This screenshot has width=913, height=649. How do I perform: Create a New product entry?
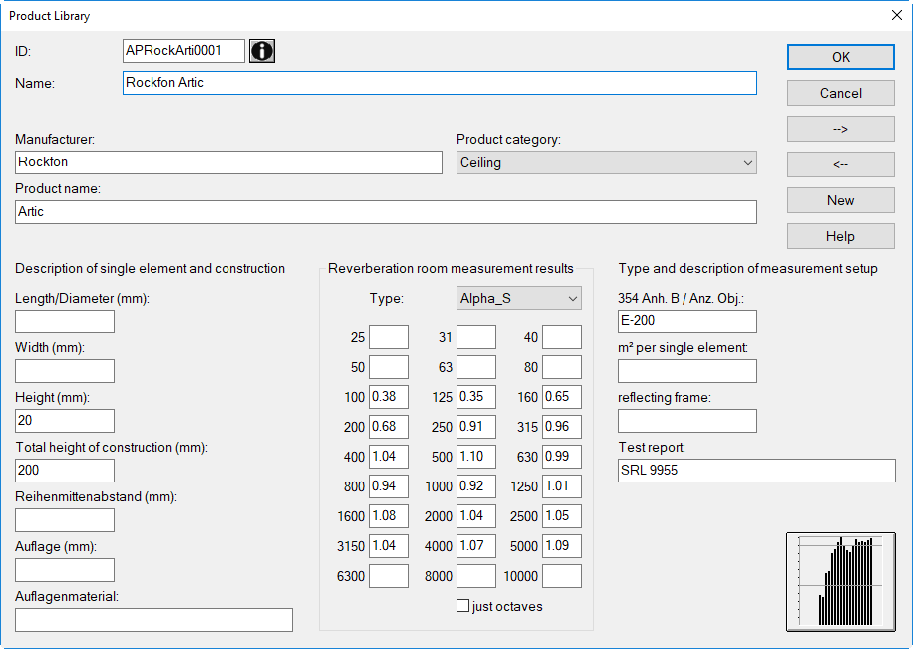[840, 200]
